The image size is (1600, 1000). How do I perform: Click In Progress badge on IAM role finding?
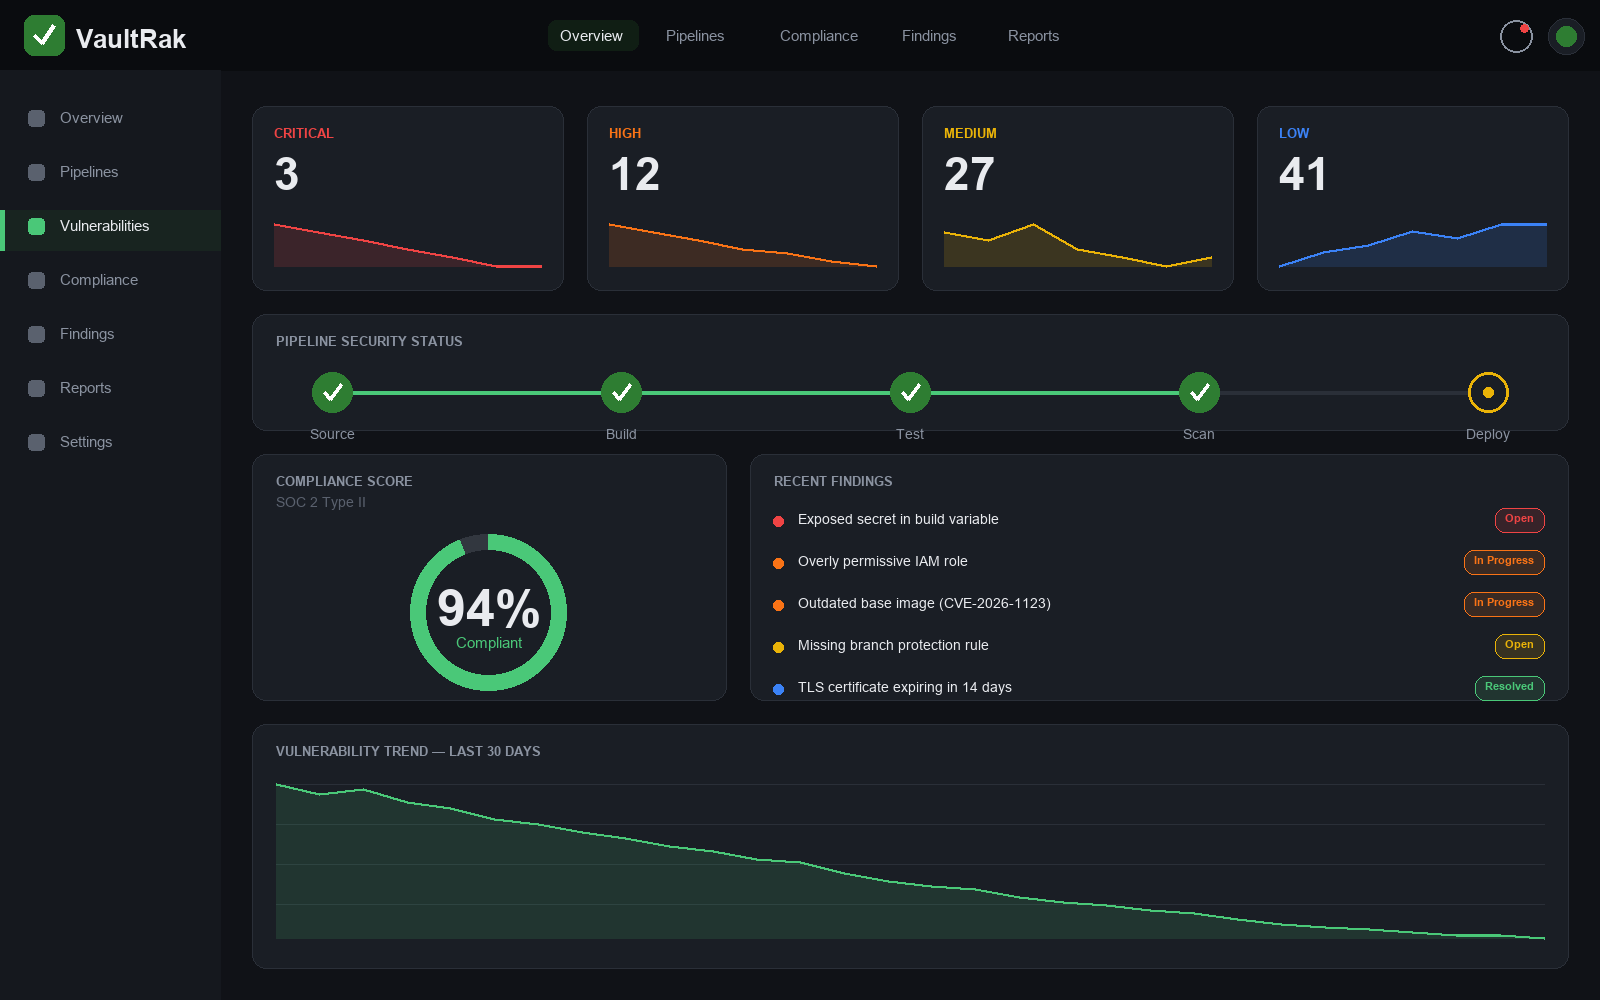(x=1504, y=562)
